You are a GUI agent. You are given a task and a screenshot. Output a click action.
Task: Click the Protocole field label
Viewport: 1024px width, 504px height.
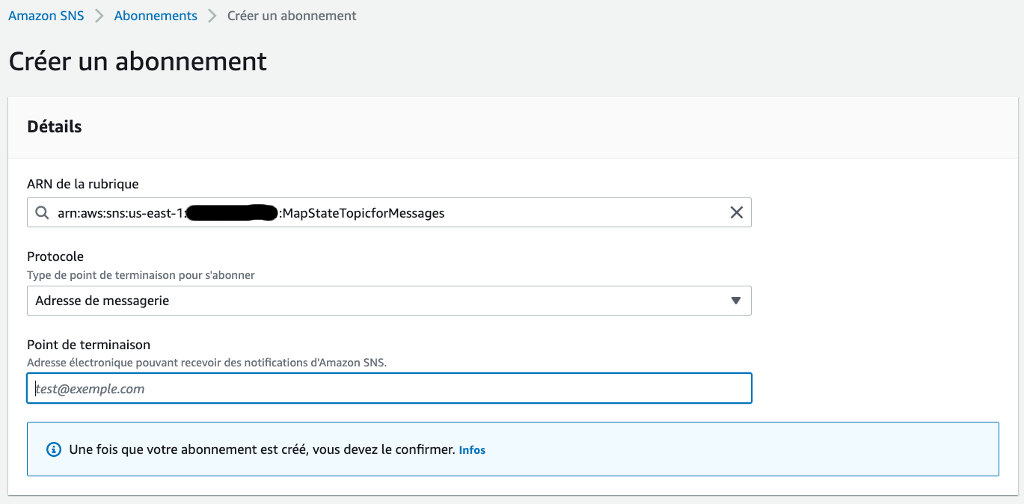(56, 257)
